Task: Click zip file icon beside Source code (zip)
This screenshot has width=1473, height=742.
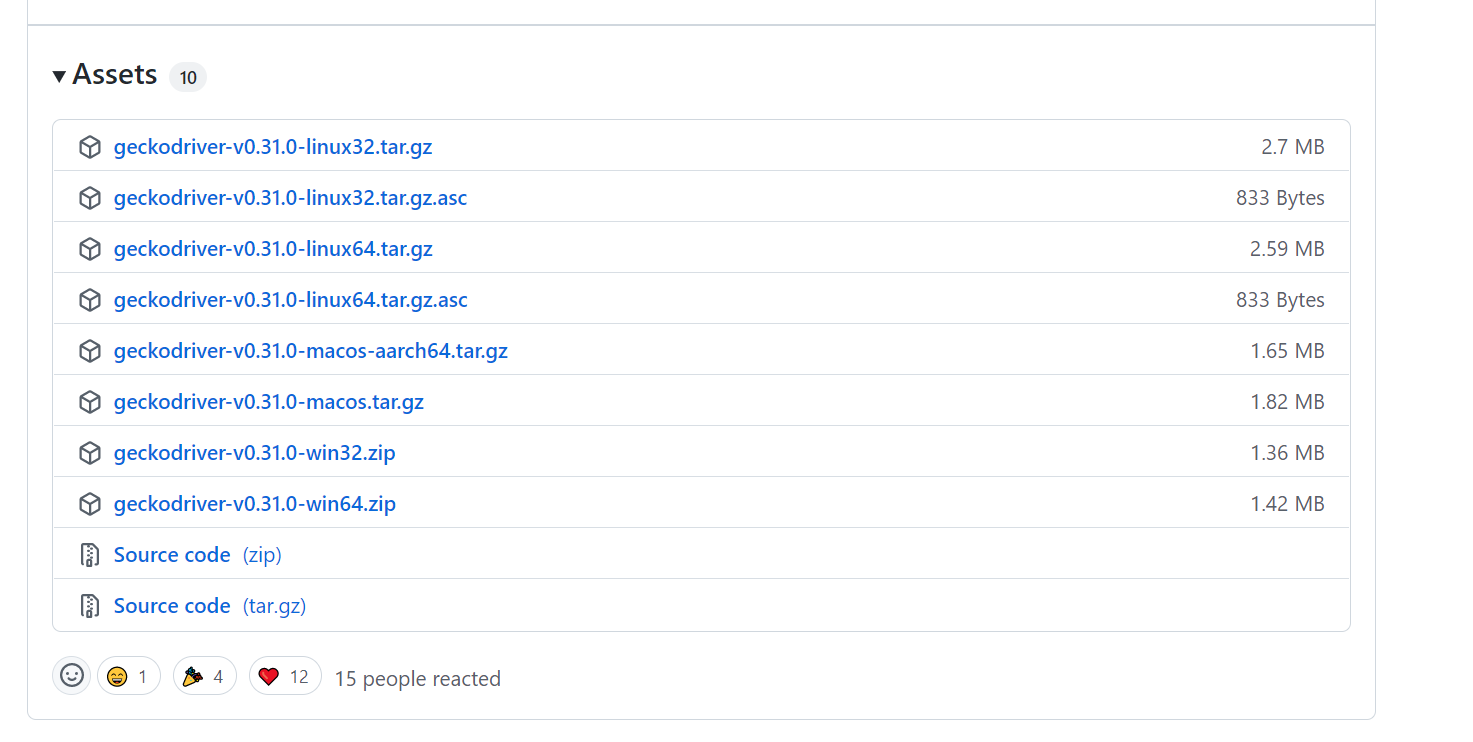Action: (90, 555)
